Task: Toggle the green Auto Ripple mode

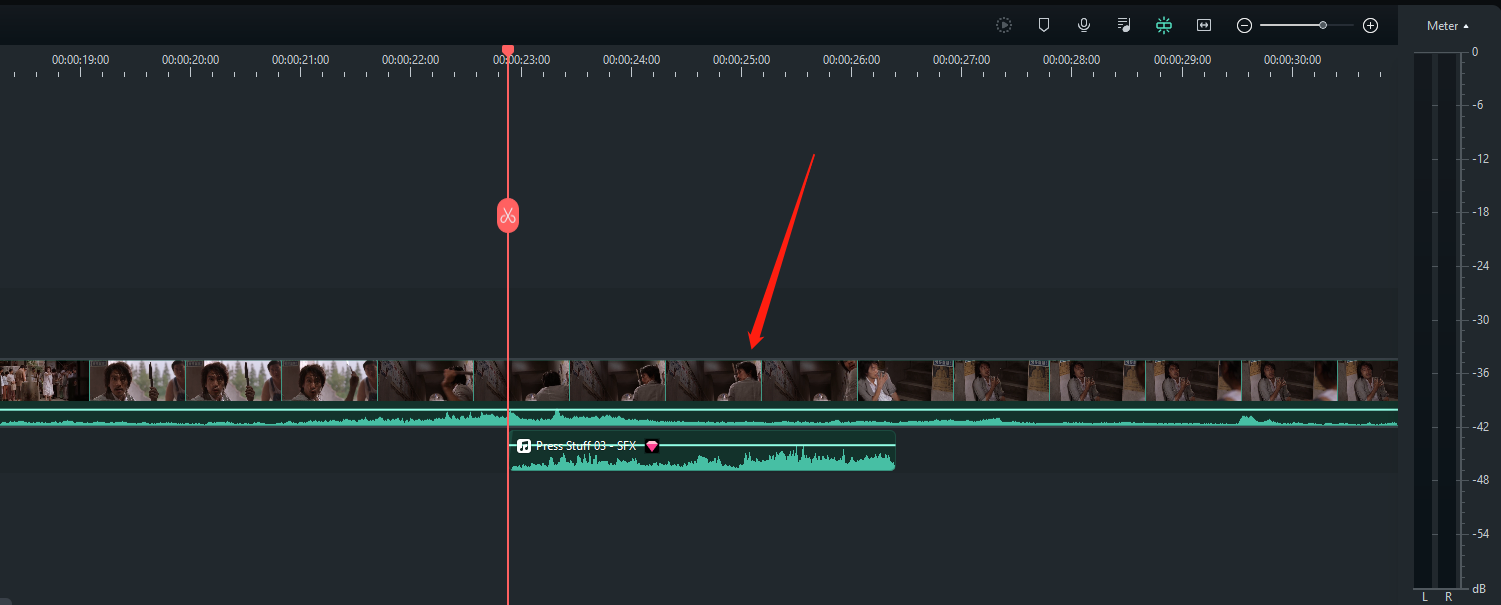Action: click(1164, 25)
